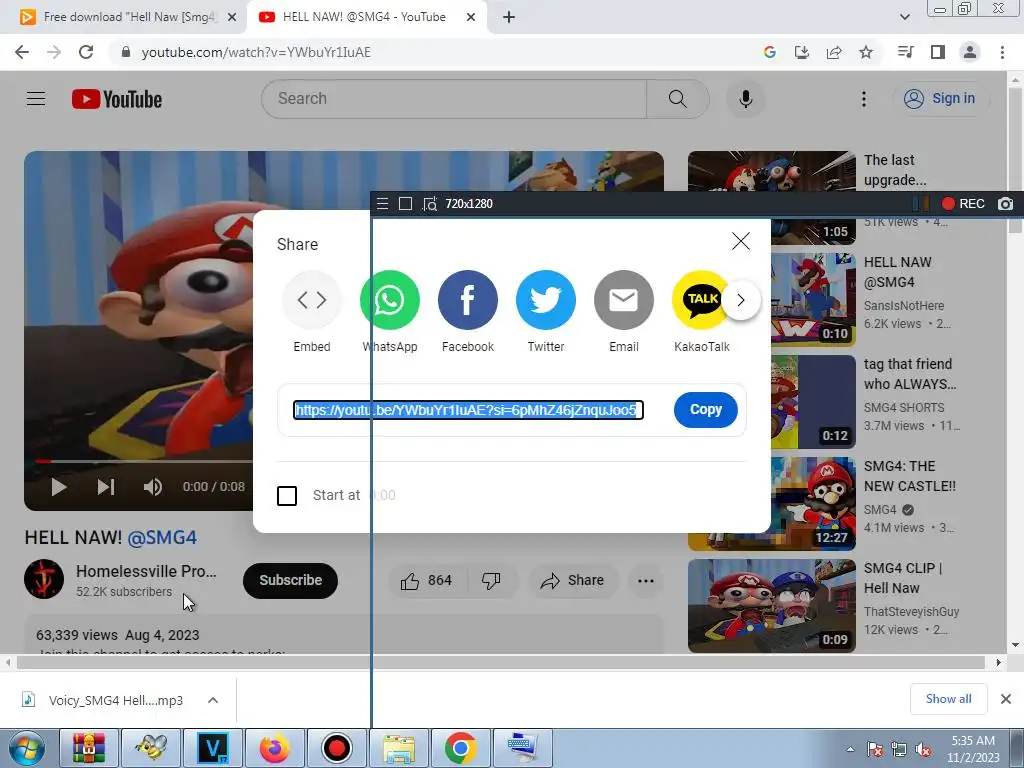Share this page icon in address bar
Image resolution: width=1024 pixels, height=768 pixels.
coord(834,52)
